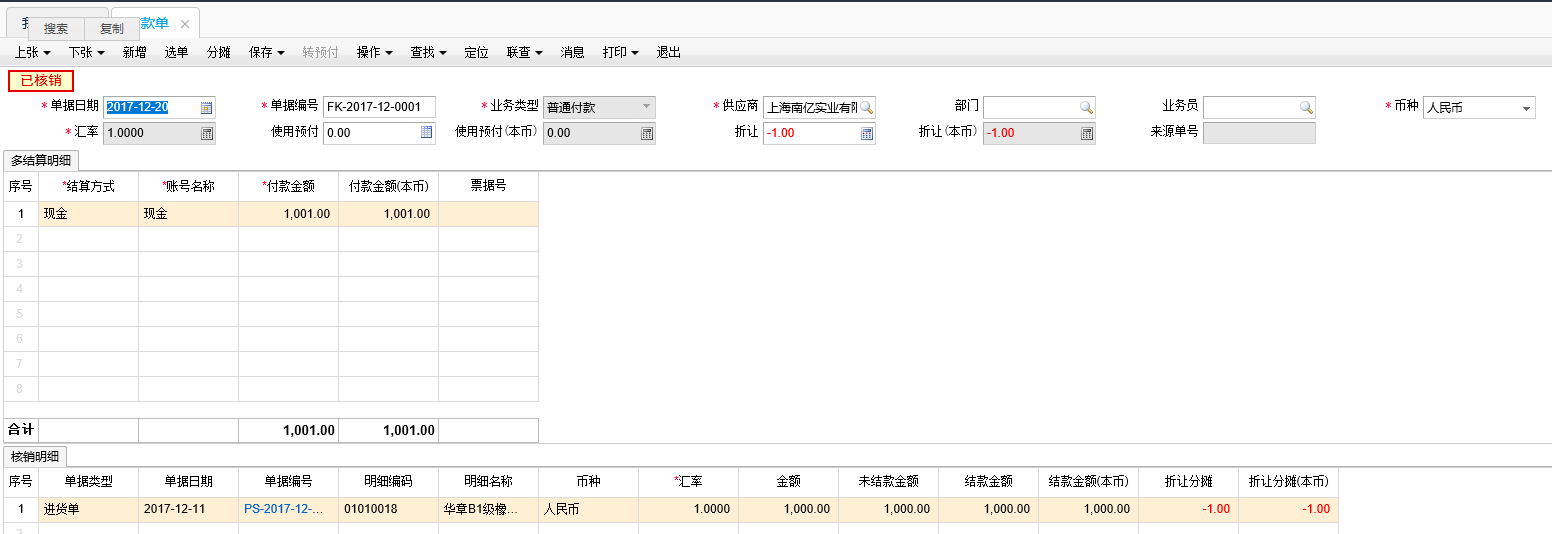Open the 业务类型 dropdown

(646, 107)
